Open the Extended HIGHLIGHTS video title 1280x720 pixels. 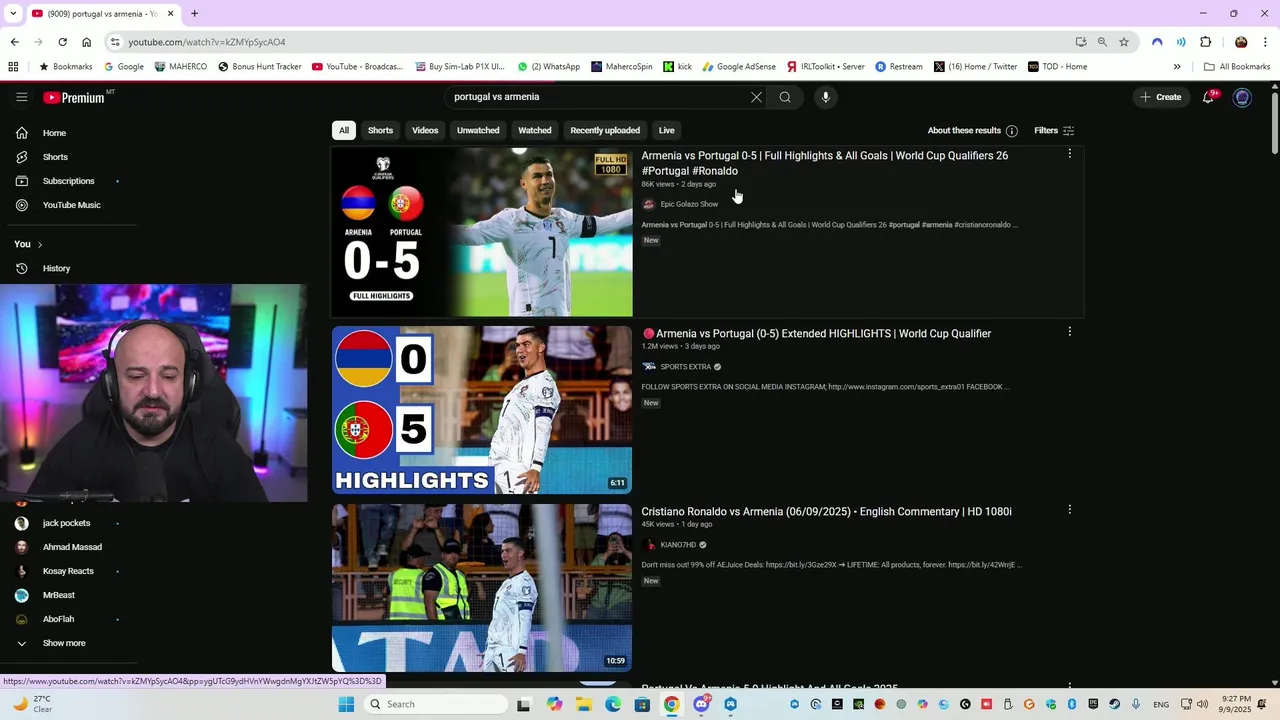coord(816,334)
